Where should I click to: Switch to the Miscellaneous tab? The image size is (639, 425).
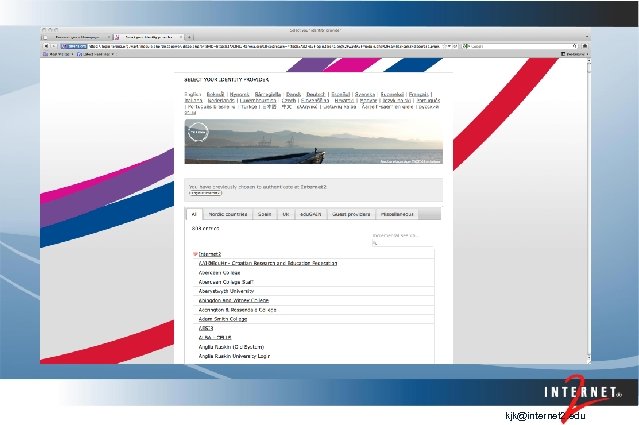pyautogui.click(x=397, y=214)
